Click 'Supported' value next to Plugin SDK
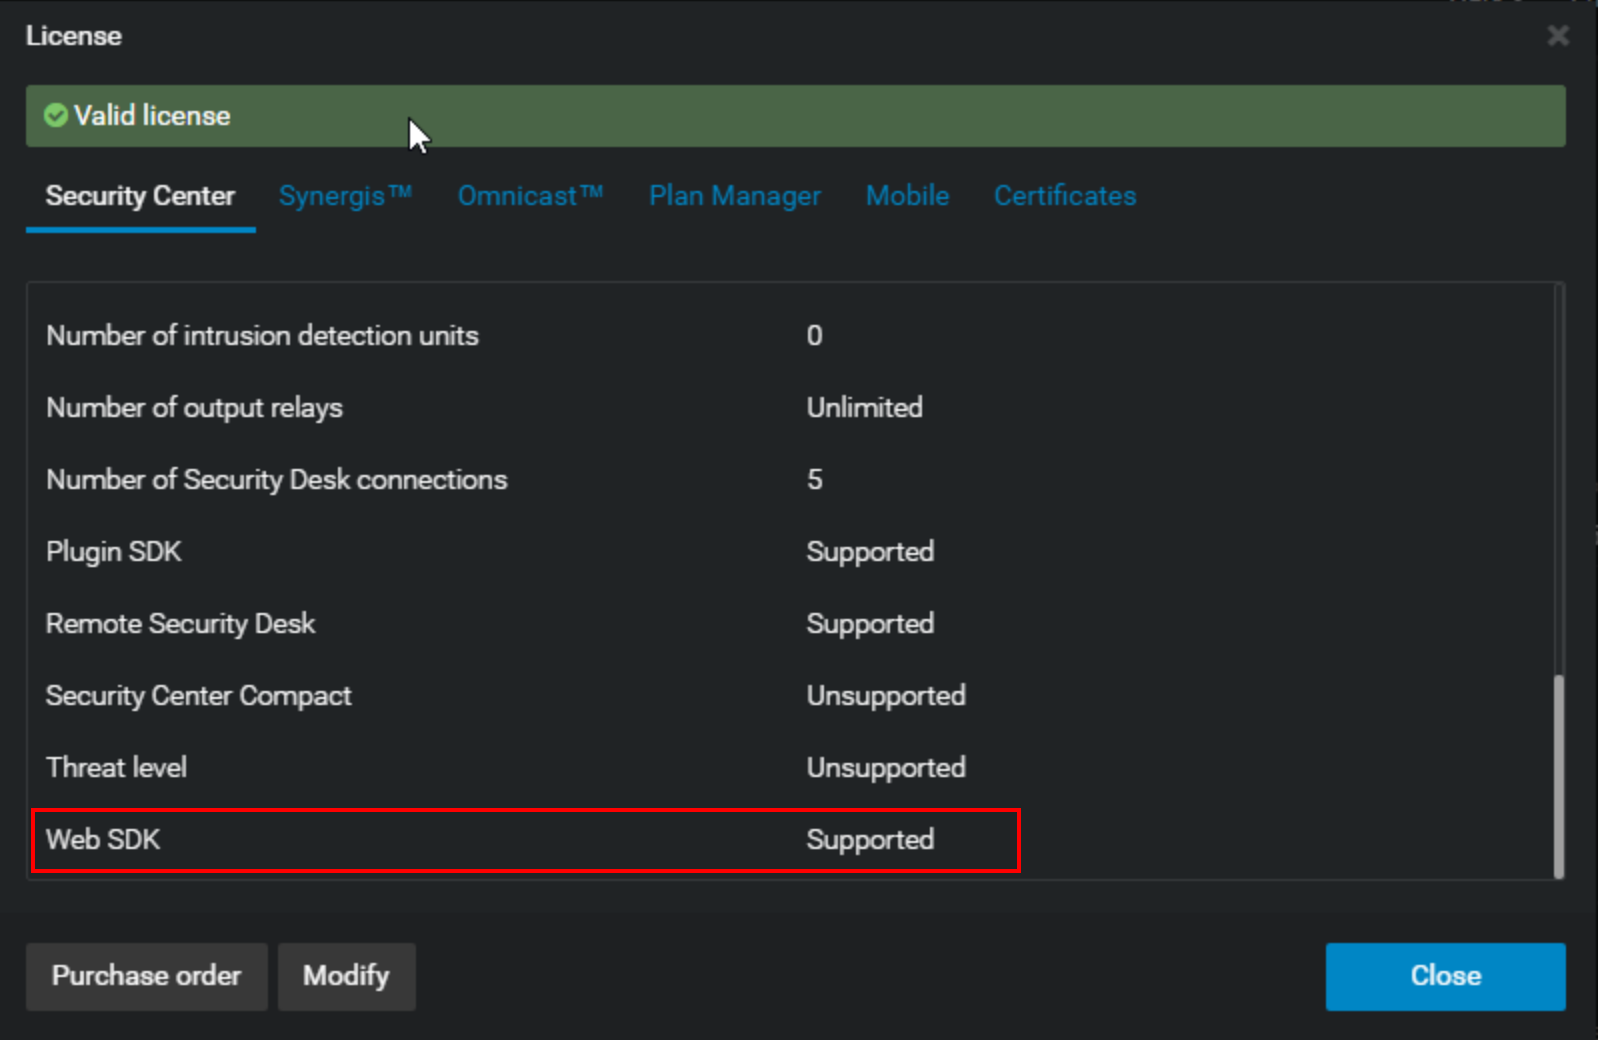Viewport: 1598px width, 1040px height. pyautogui.click(x=870, y=552)
